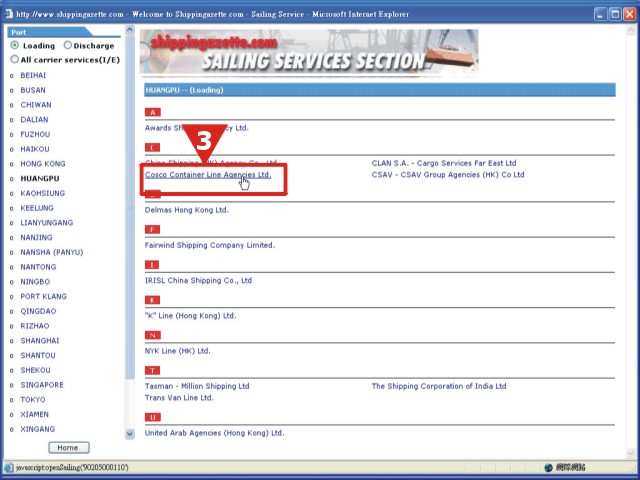Click the red letter F section marker
Image resolution: width=640 pixels, height=480 pixels.
pos(152,229)
